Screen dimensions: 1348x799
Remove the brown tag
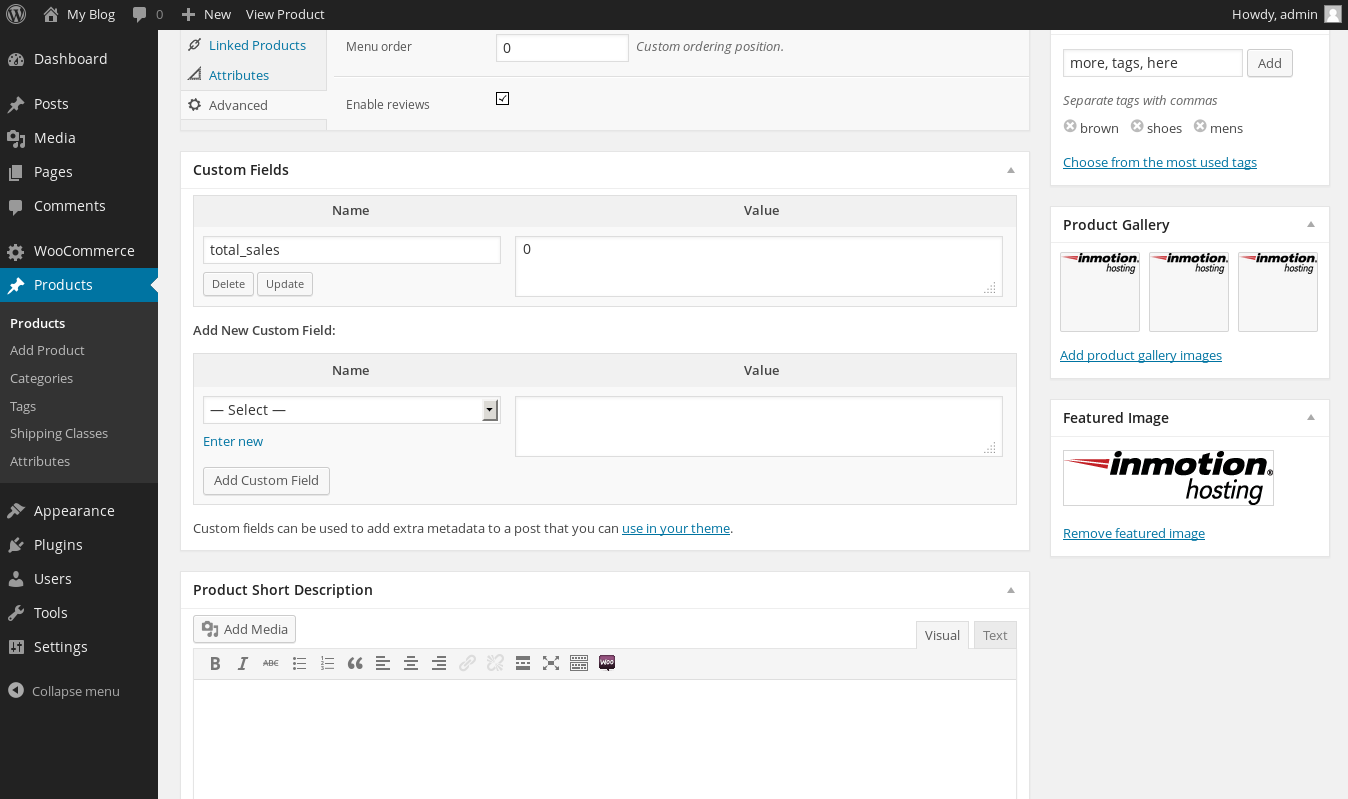tap(1070, 127)
